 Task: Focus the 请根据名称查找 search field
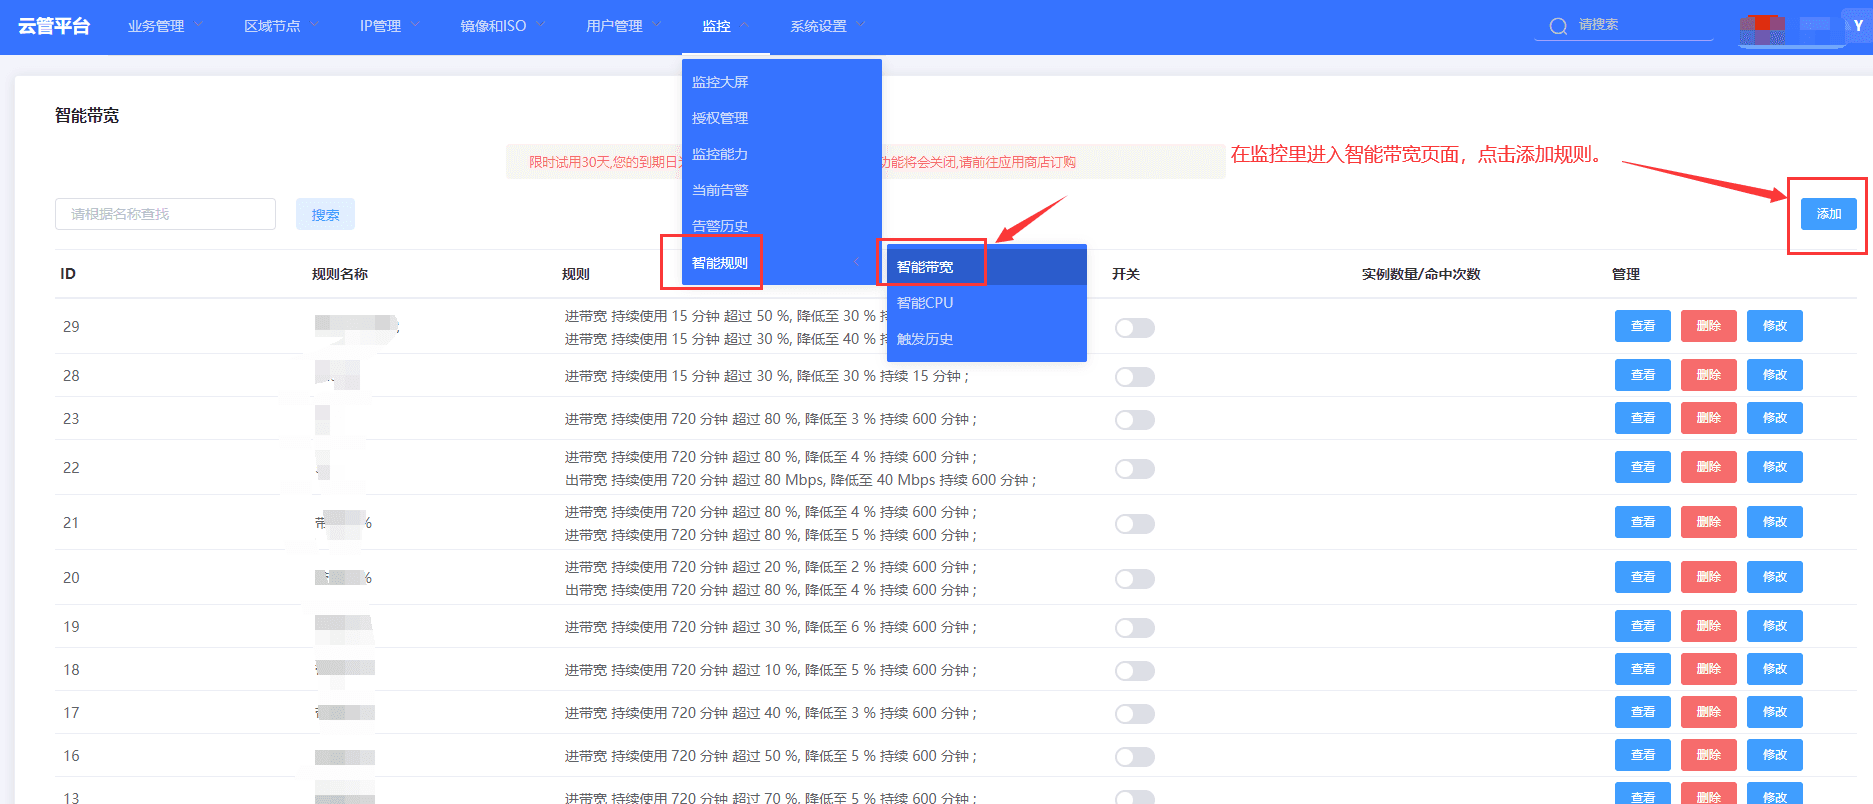[165, 214]
